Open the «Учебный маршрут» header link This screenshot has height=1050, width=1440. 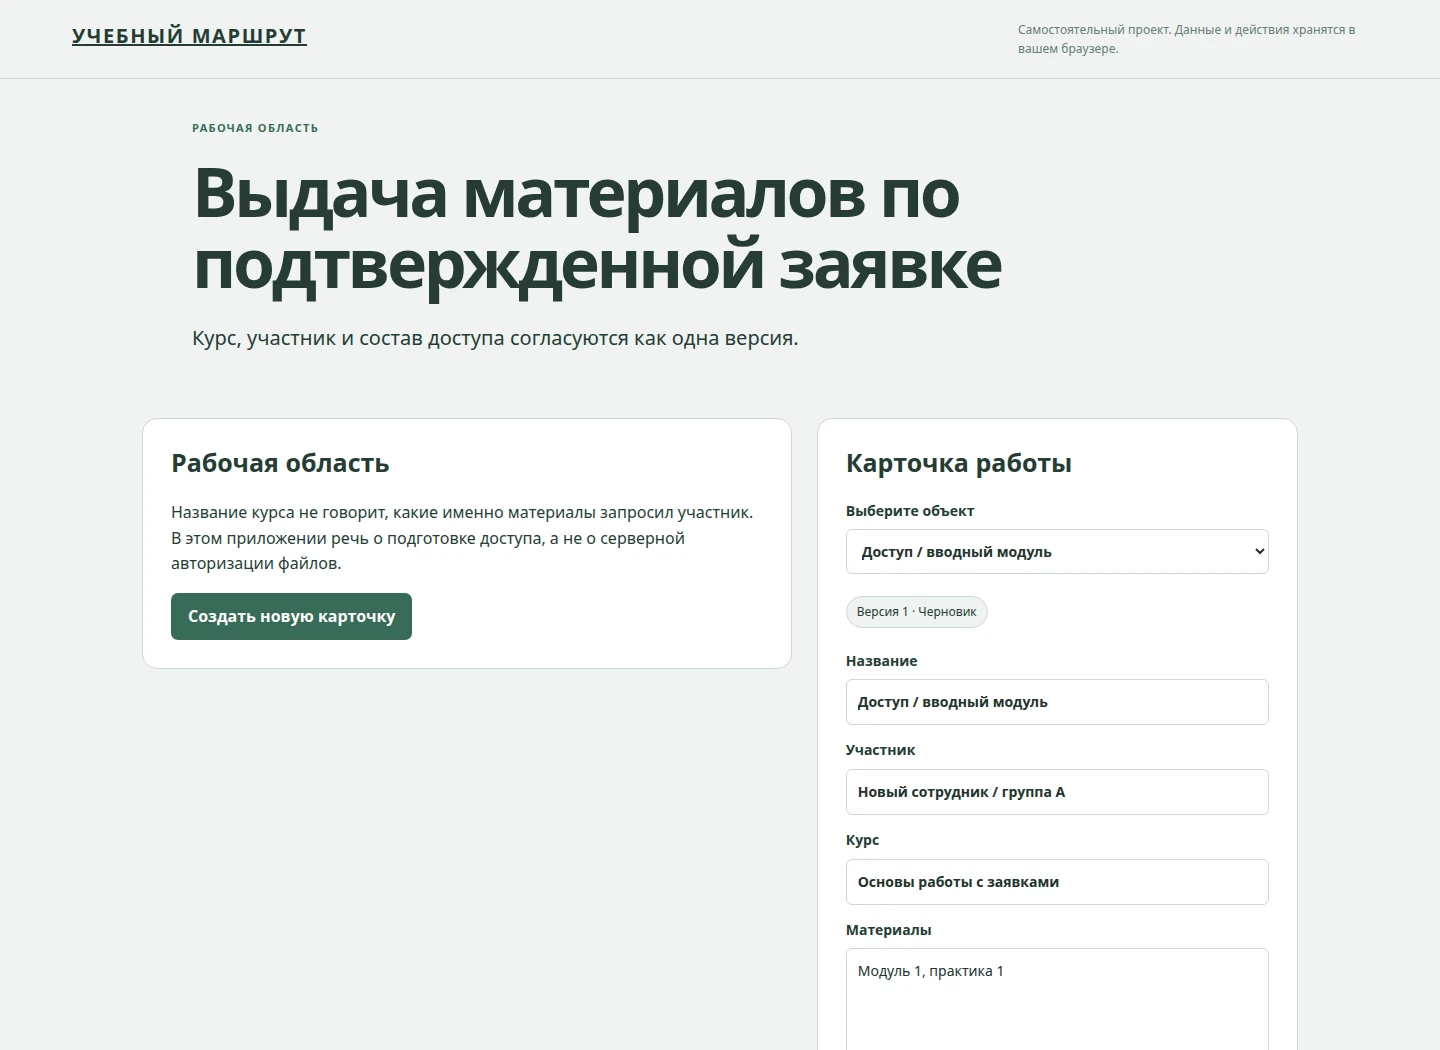point(189,36)
